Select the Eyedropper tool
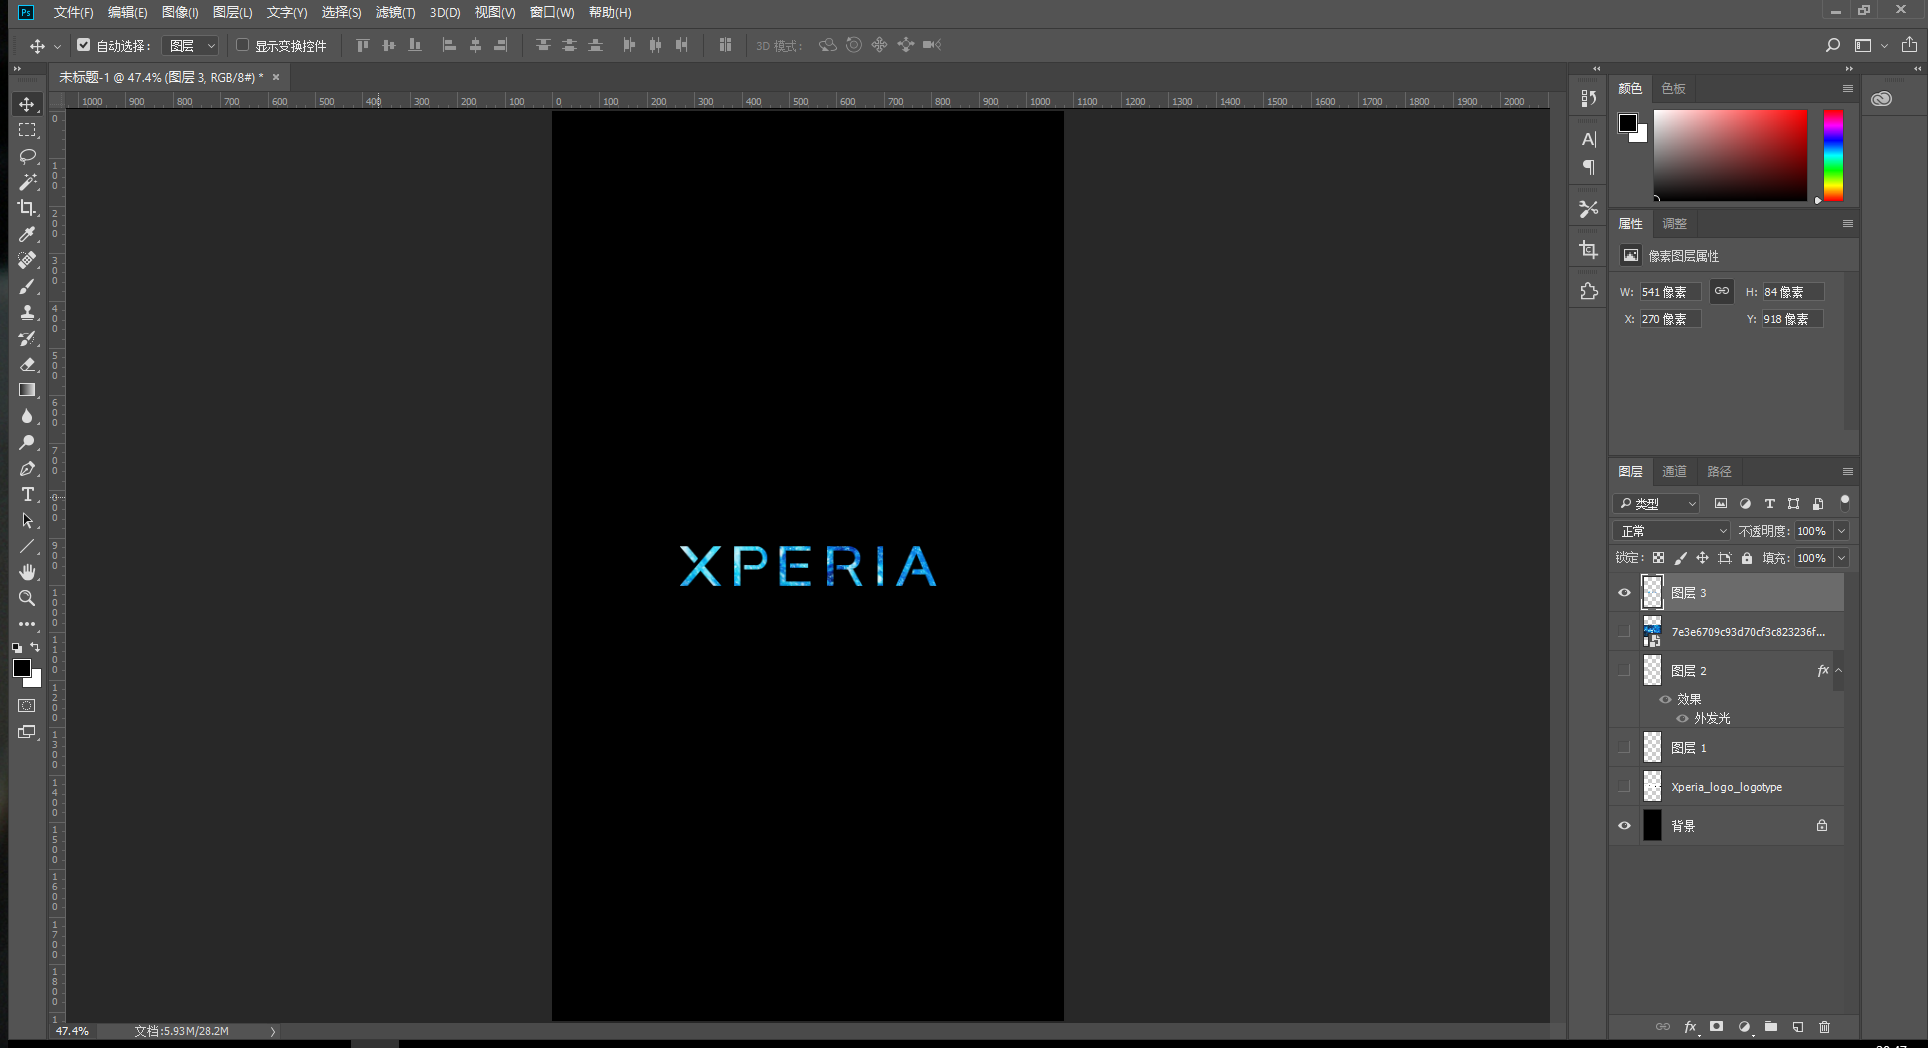Viewport: 1928px width, 1048px height. tap(27, 234)
